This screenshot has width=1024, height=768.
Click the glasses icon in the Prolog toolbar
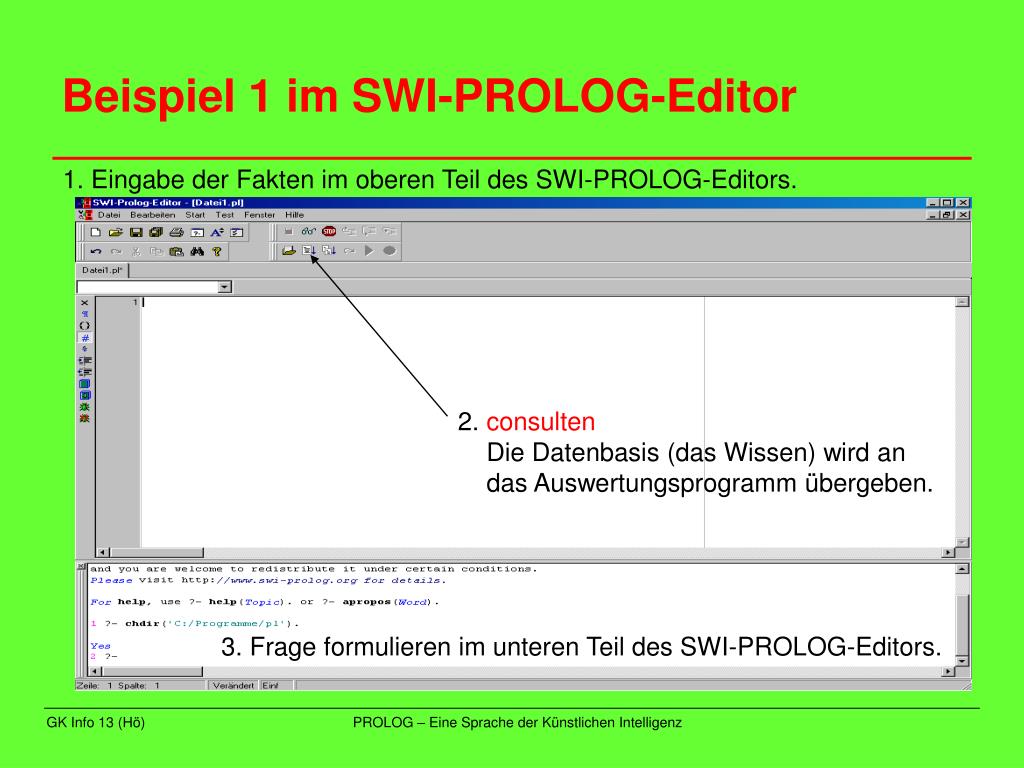308,231
